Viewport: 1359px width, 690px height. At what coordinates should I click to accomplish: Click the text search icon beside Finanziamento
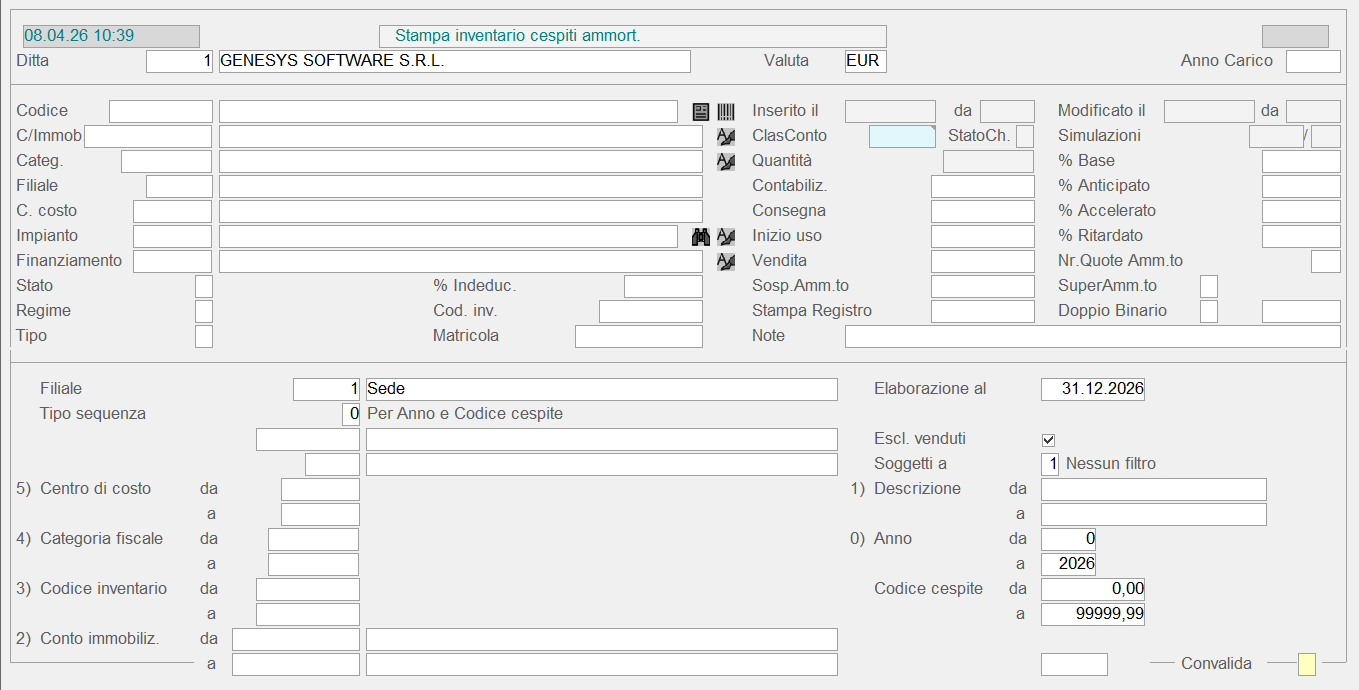[726, 261]
